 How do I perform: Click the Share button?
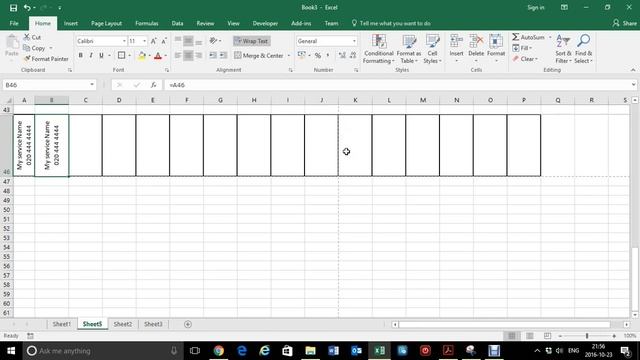click(x=624, y=23)
